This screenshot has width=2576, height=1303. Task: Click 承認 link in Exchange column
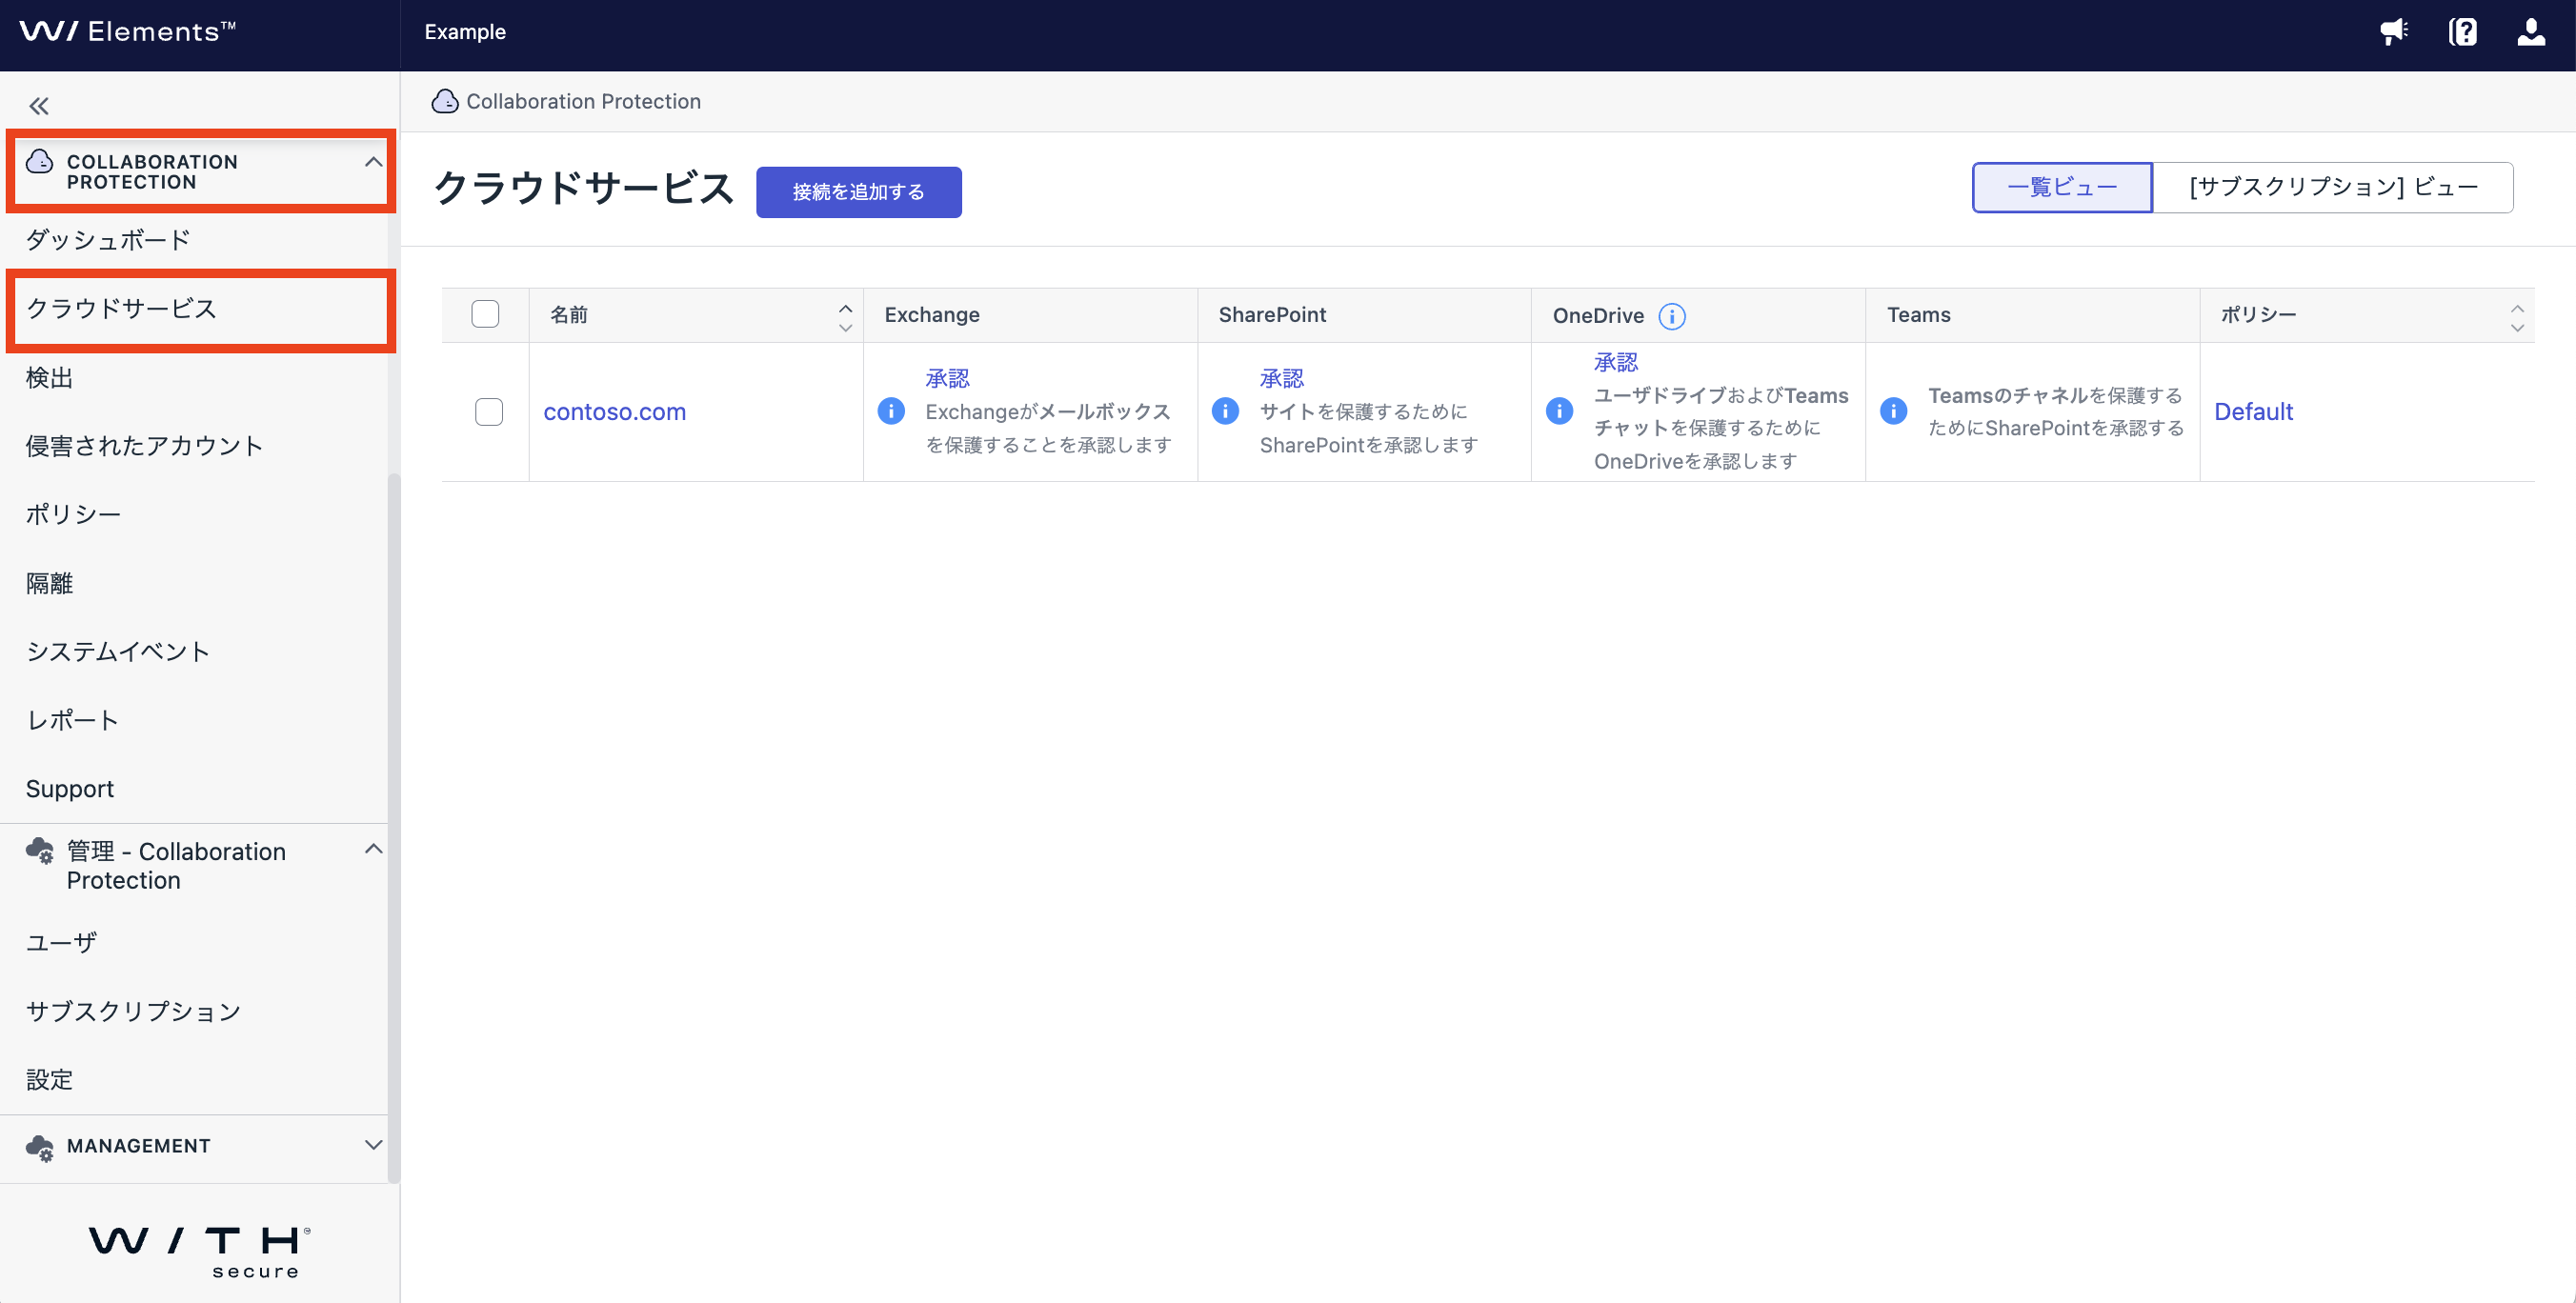tap(947, 378)
